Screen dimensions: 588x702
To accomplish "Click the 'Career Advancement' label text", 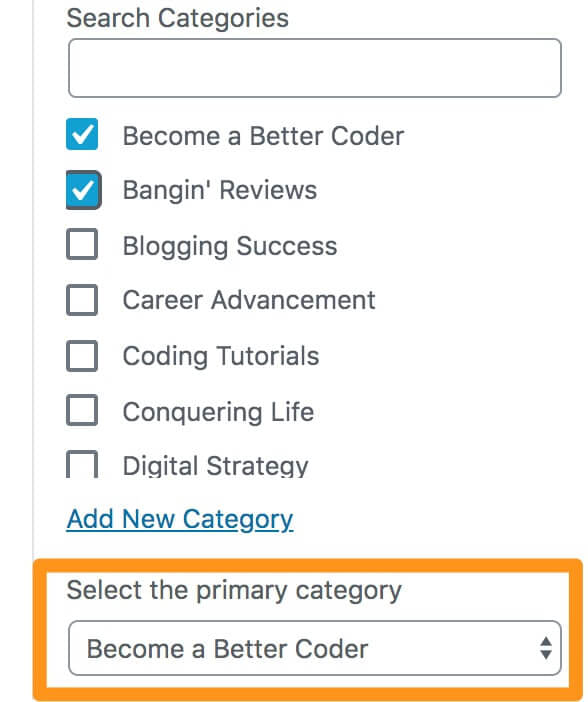I will [x=249, y=300].
